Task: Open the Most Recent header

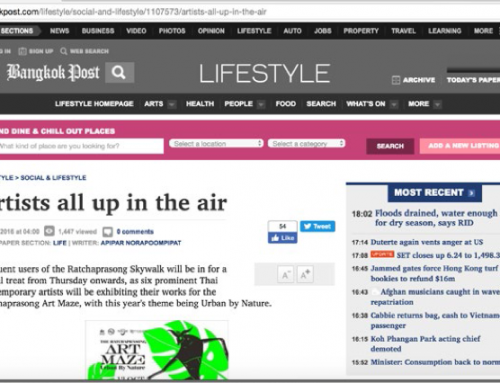Action: (x=435, y=193)
